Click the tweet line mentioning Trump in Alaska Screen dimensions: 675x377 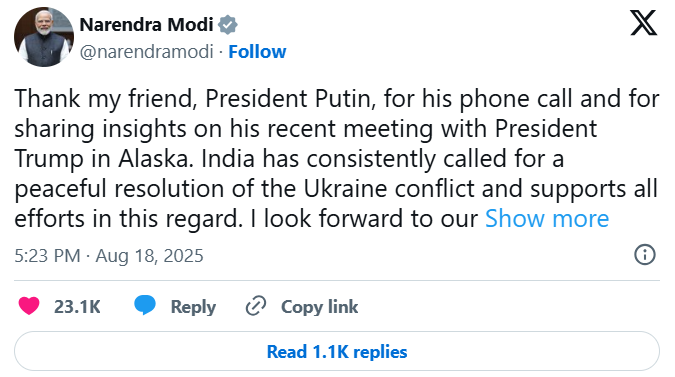[289, 159]
